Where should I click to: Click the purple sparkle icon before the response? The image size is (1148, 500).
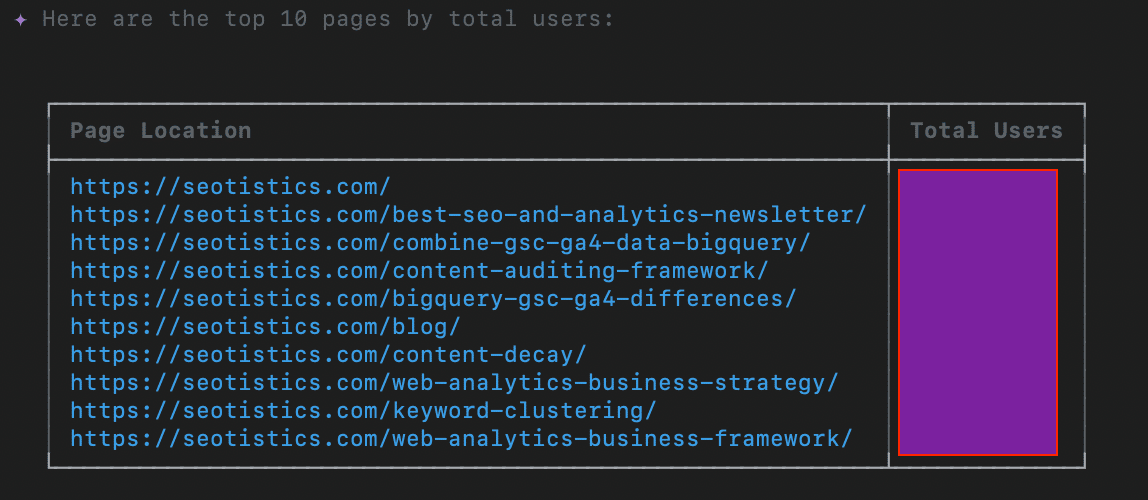click(x=20, y=20)
